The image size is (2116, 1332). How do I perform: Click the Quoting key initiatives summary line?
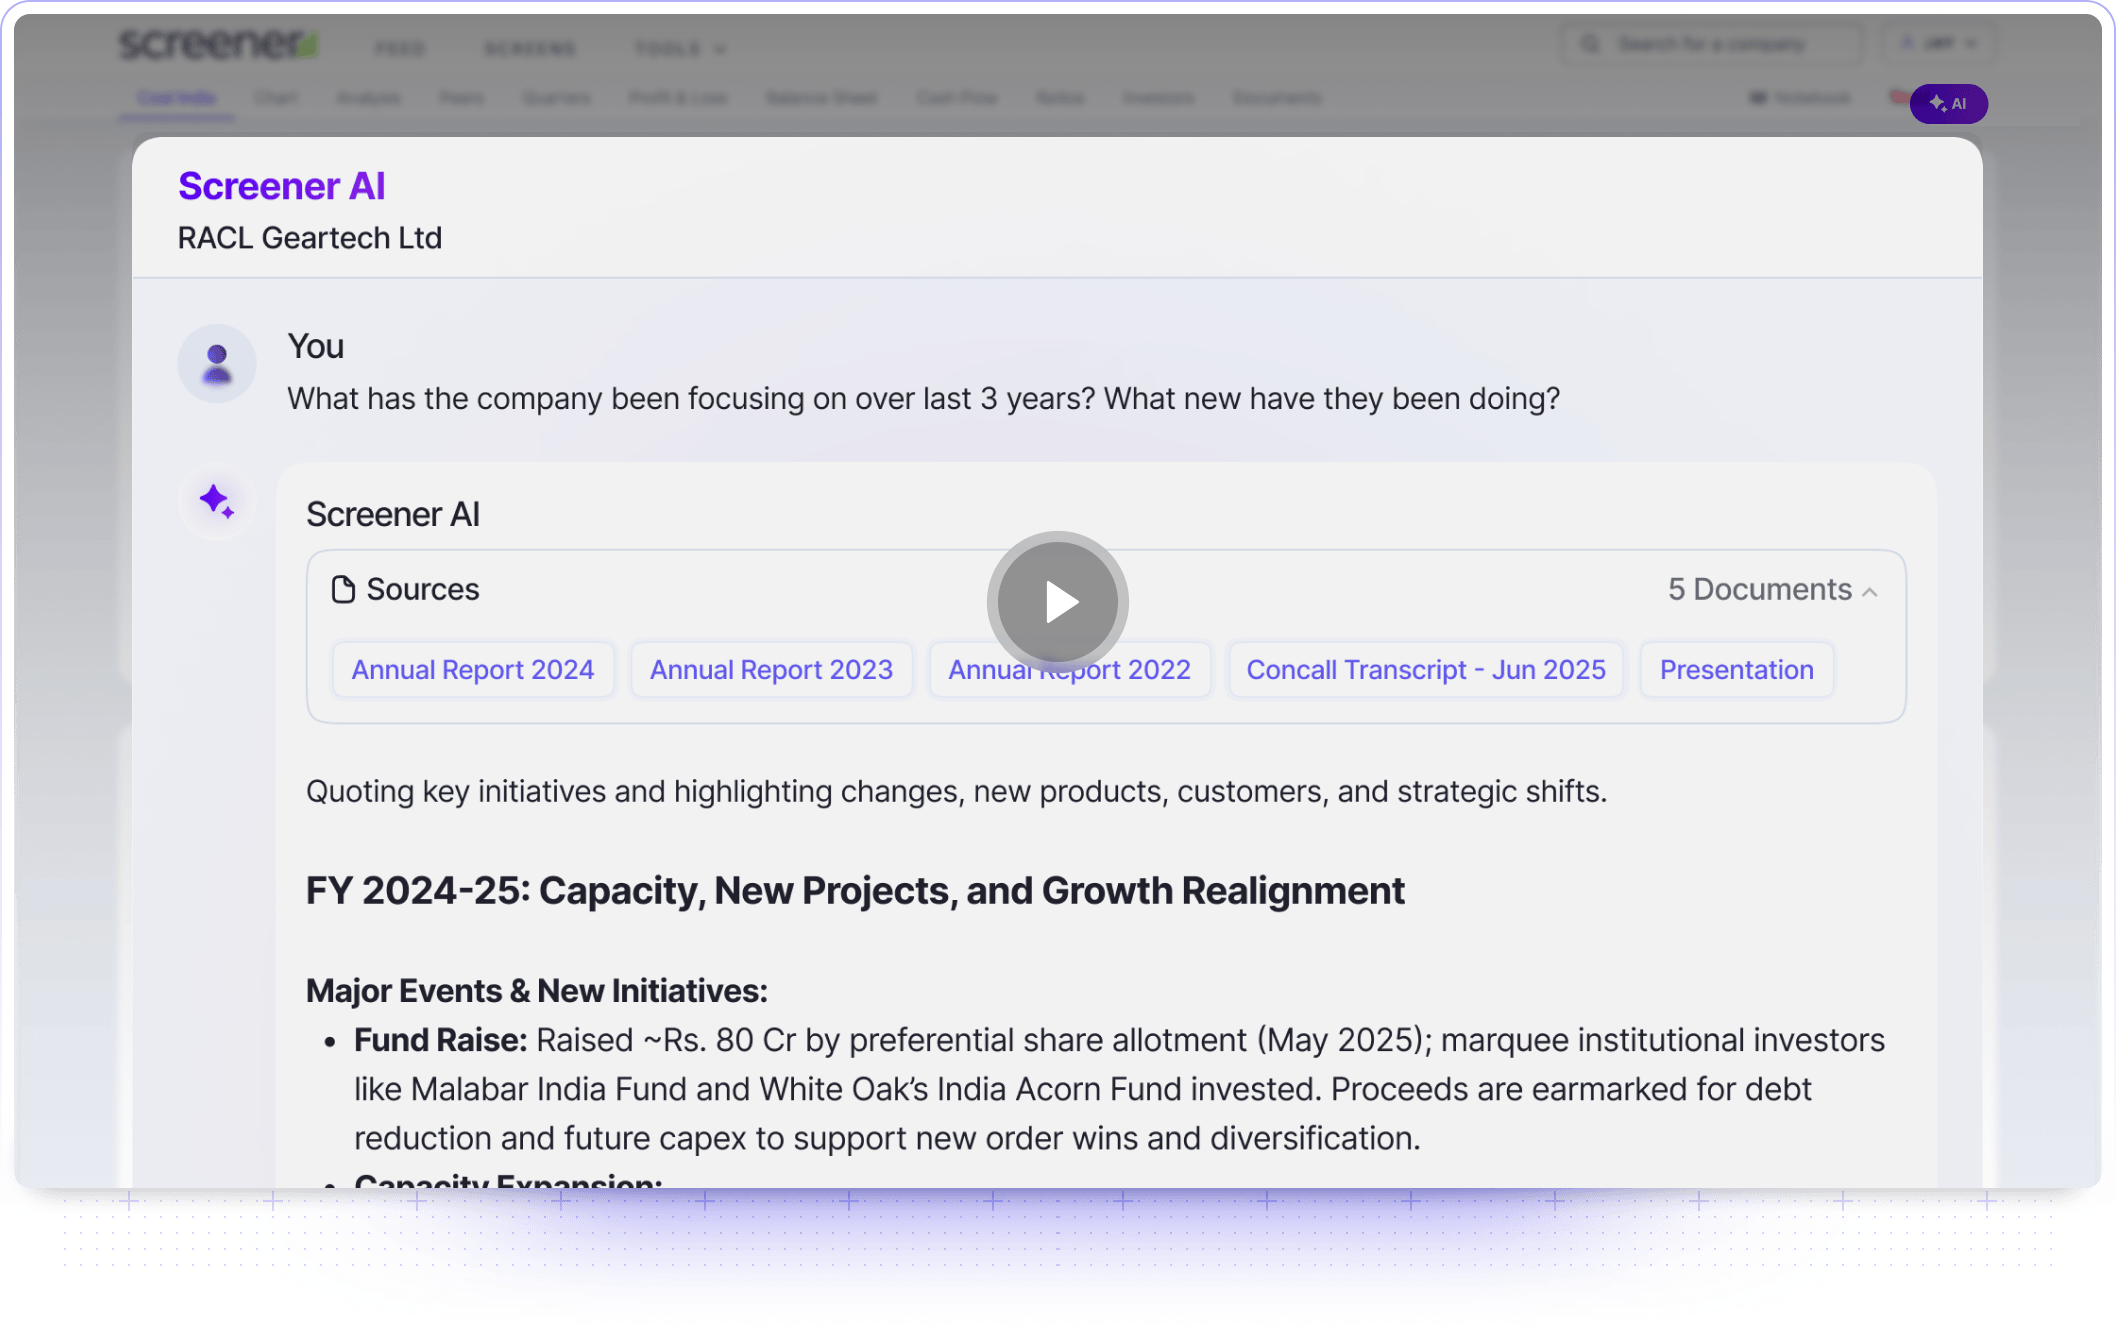point(957,792)
